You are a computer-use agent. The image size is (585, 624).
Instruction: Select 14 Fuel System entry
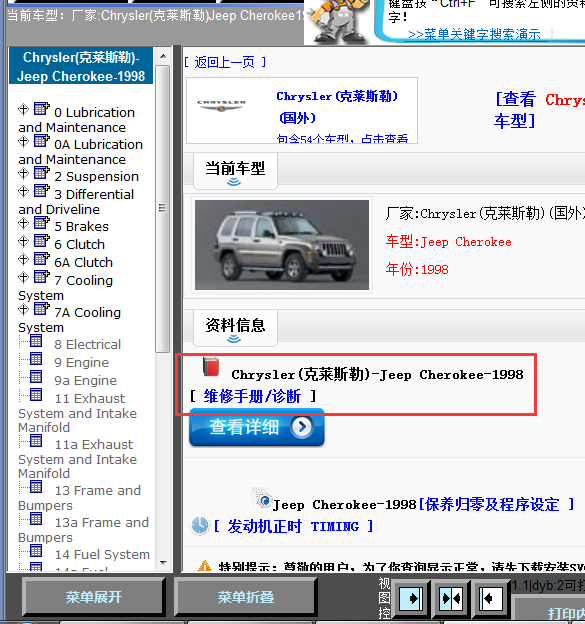point(102,554)
